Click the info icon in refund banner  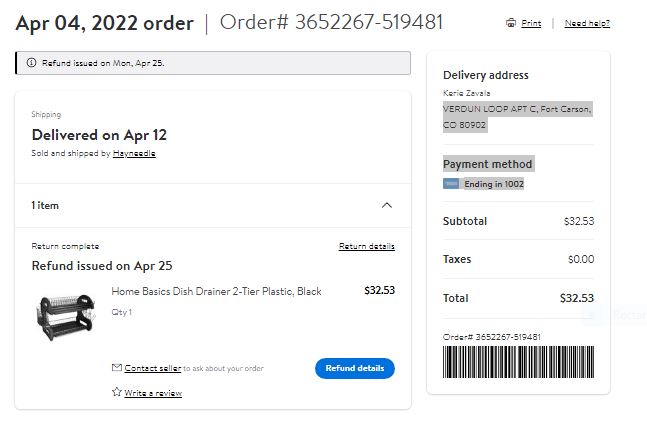(x=31, y=63)
